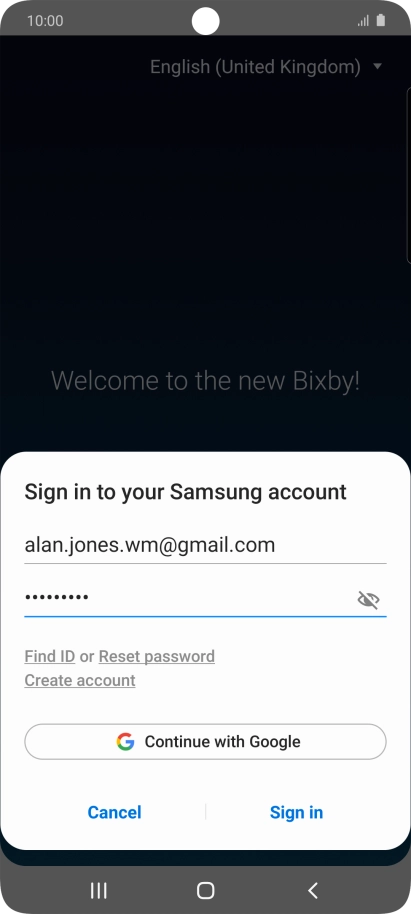Open the language dropdown arrow
Viewport: 411px width, 914px height.
(x=377, y=66)
